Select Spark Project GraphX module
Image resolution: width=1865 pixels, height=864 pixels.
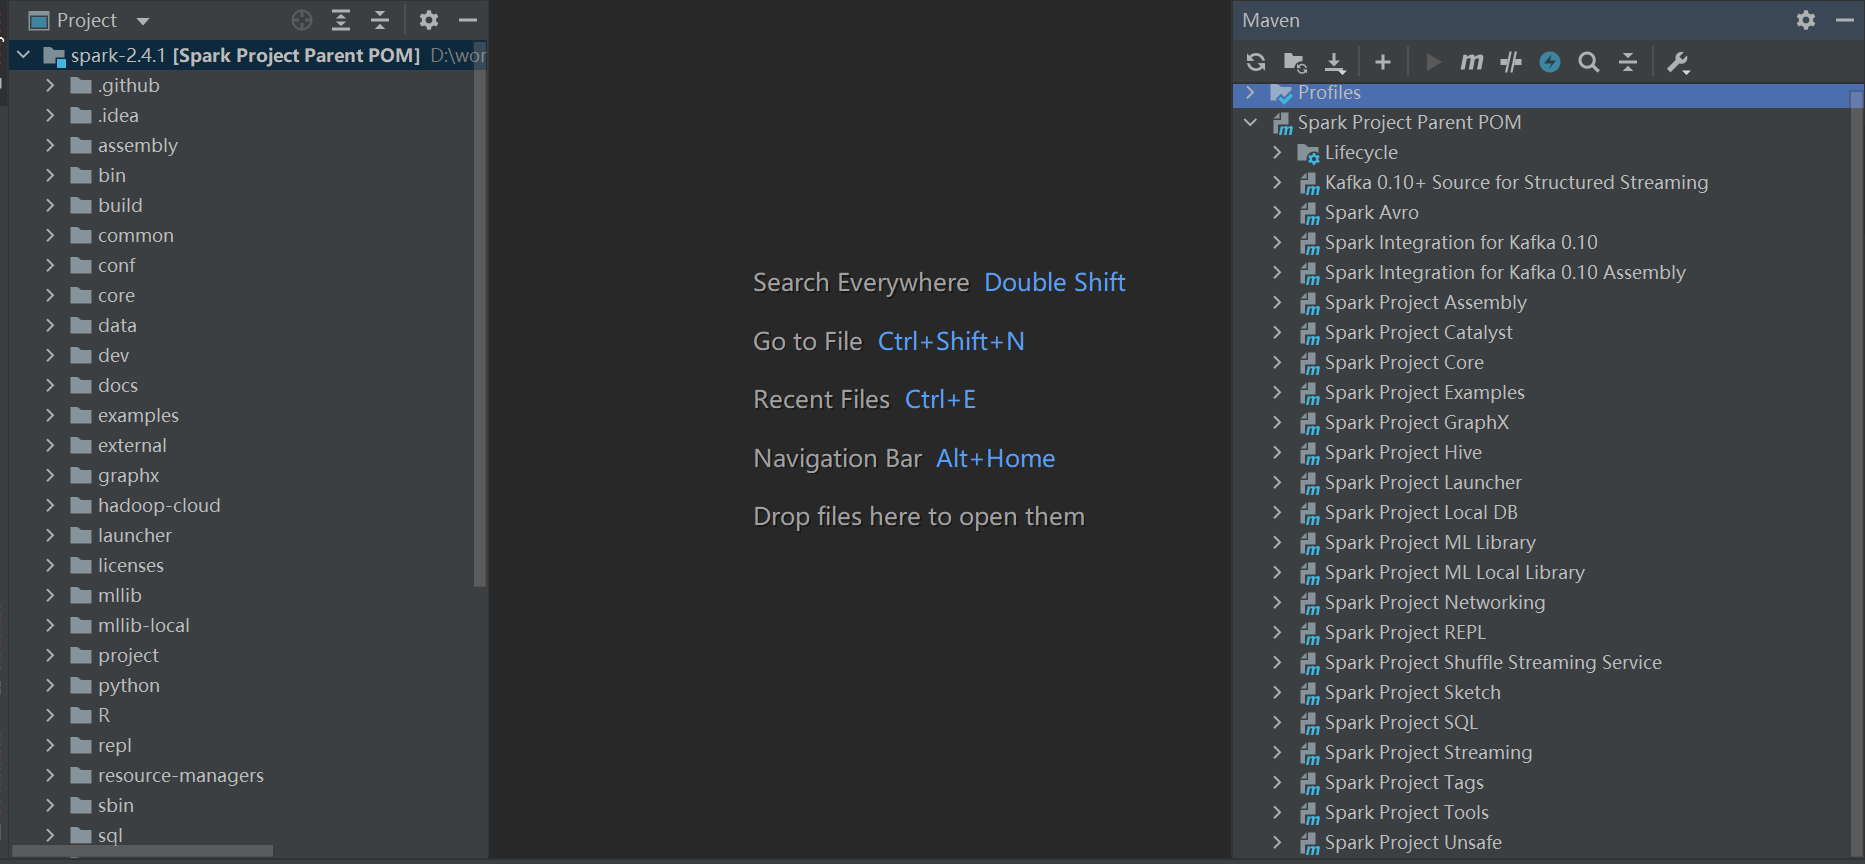[1417, 422]
